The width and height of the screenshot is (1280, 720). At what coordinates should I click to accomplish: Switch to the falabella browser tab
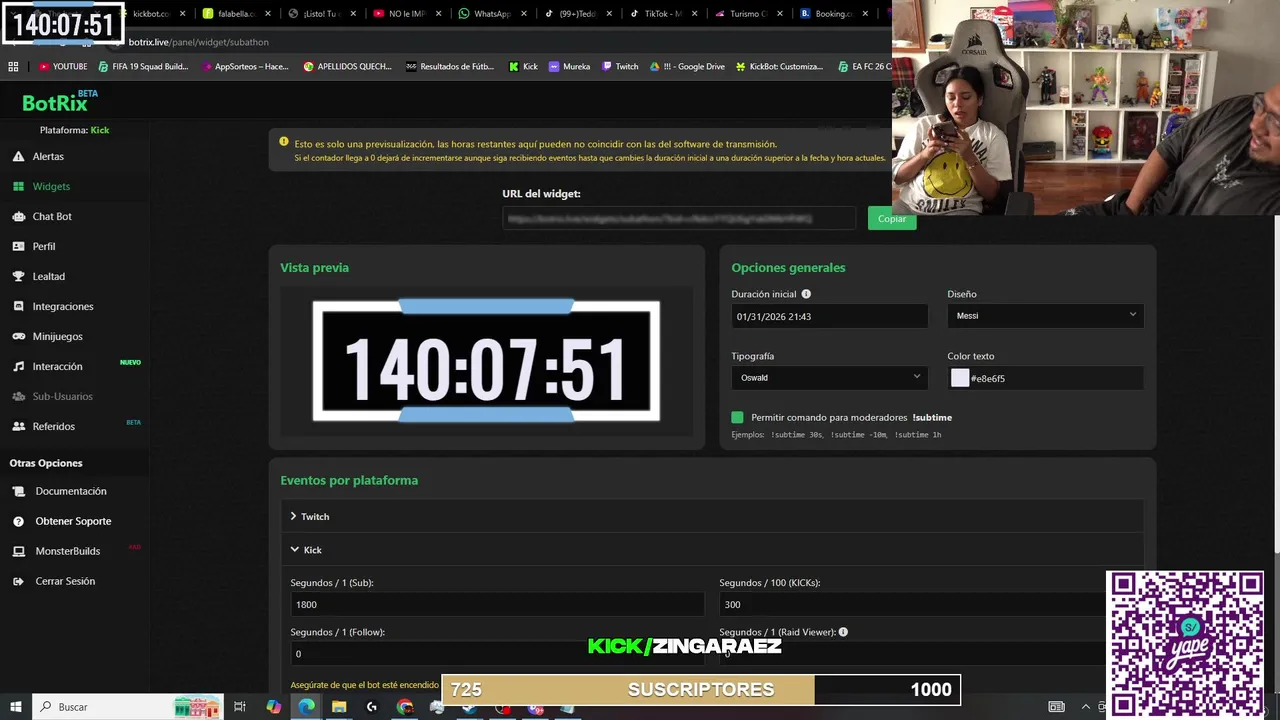pos(236,14)
